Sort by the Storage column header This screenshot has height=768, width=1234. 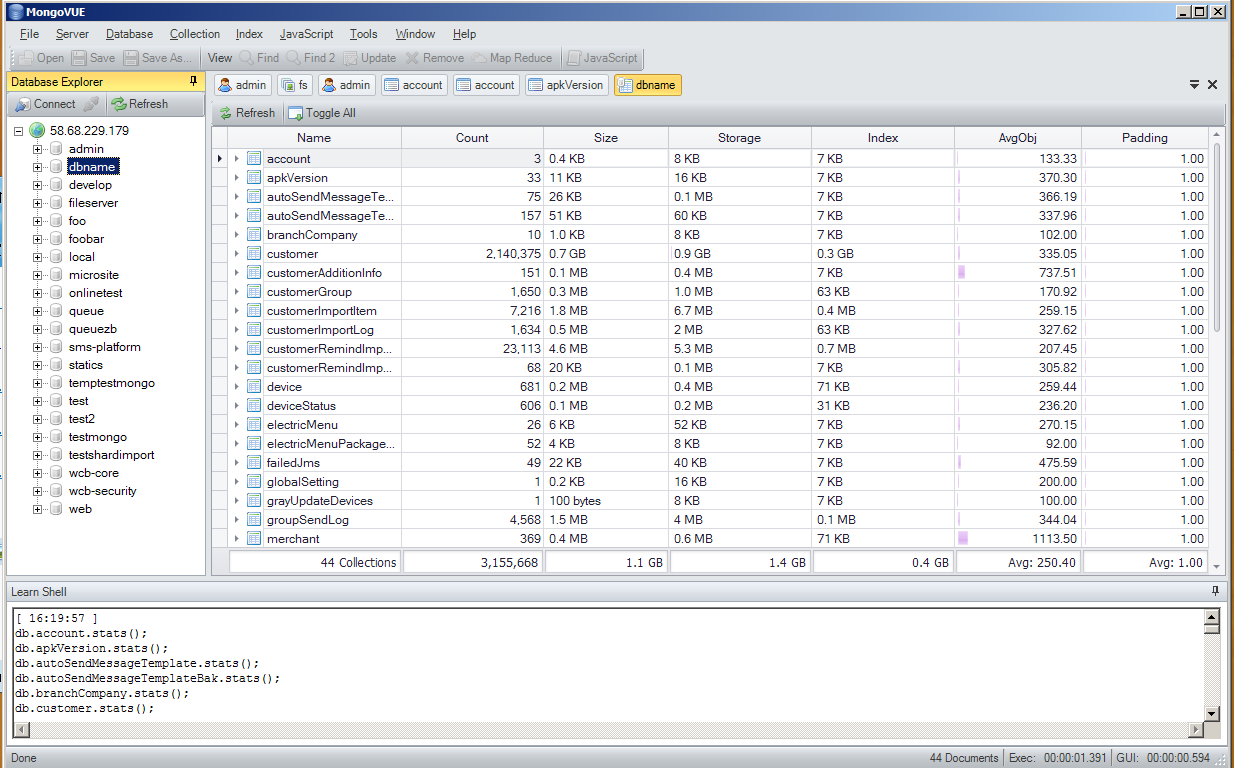[x=739, y=138]
